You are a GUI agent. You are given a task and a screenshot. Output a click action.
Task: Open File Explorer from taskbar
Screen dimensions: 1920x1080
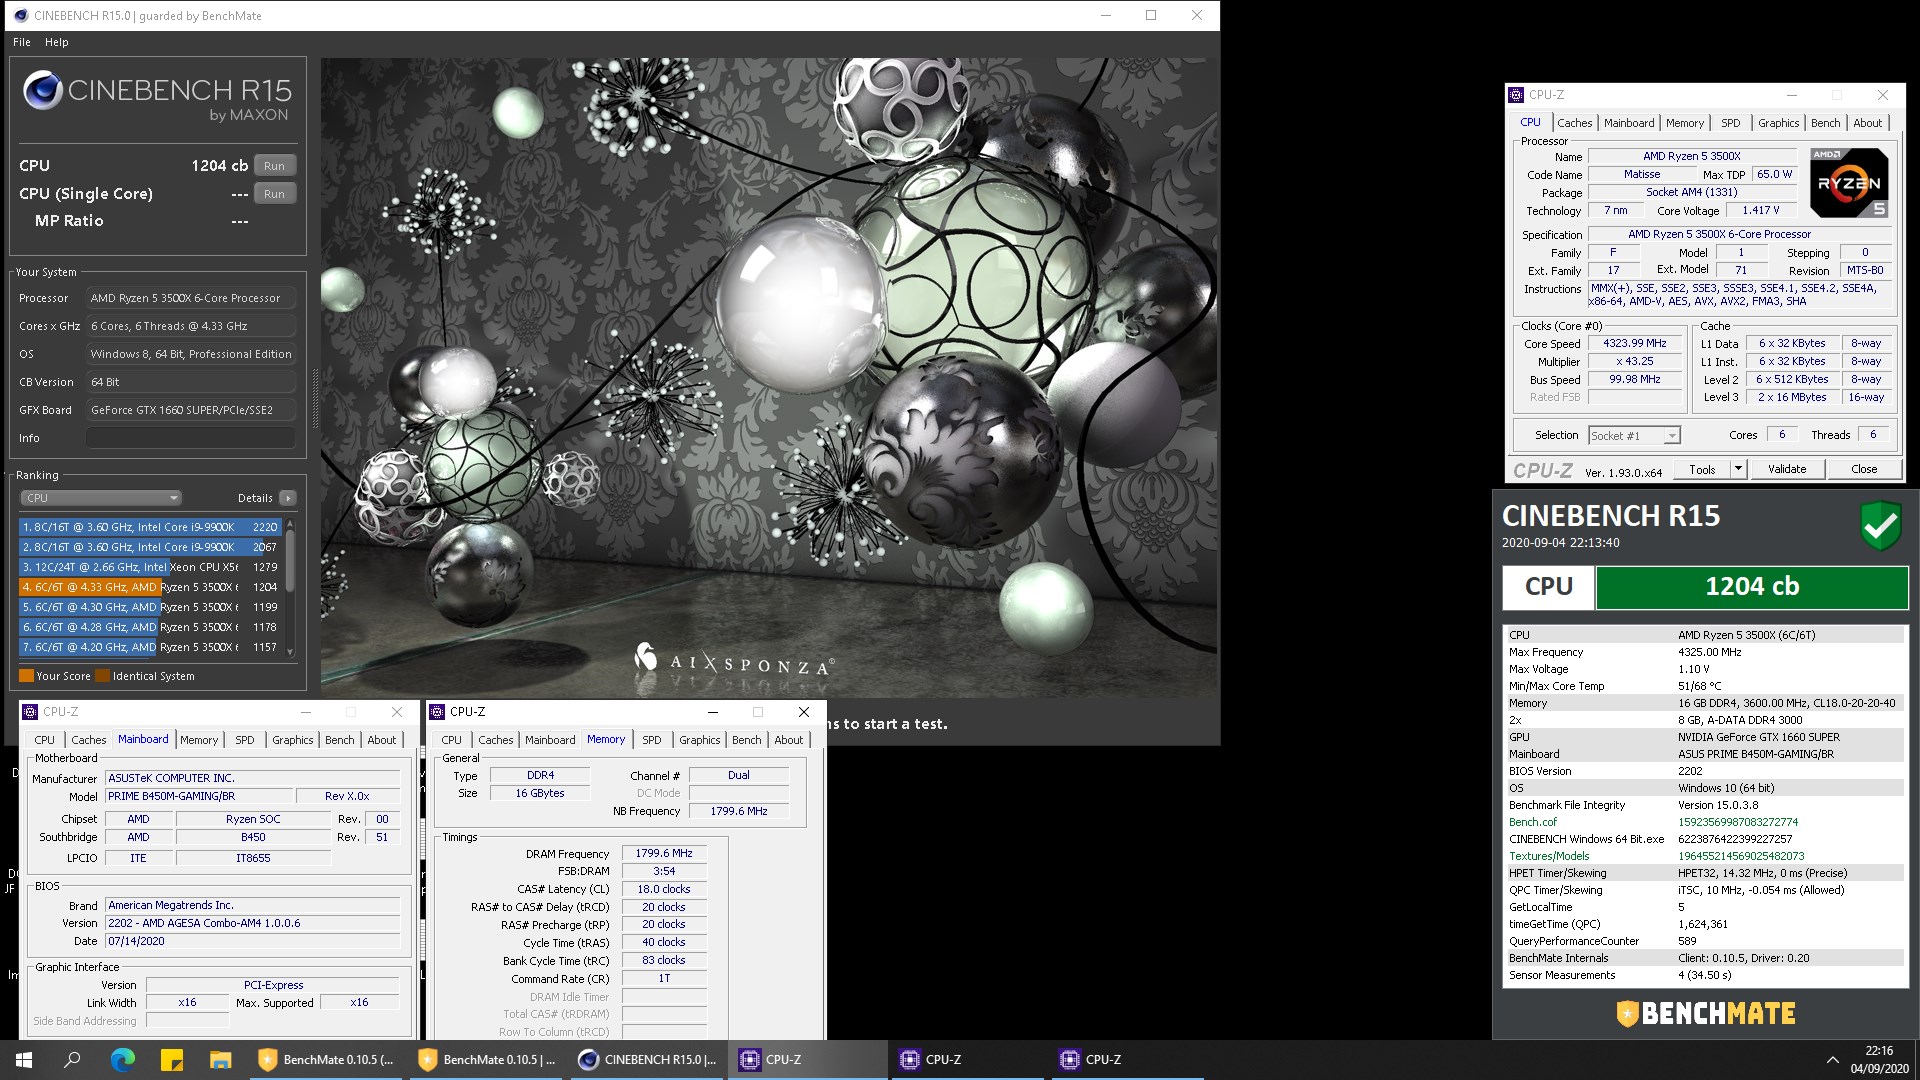(x=220, y=1060)
